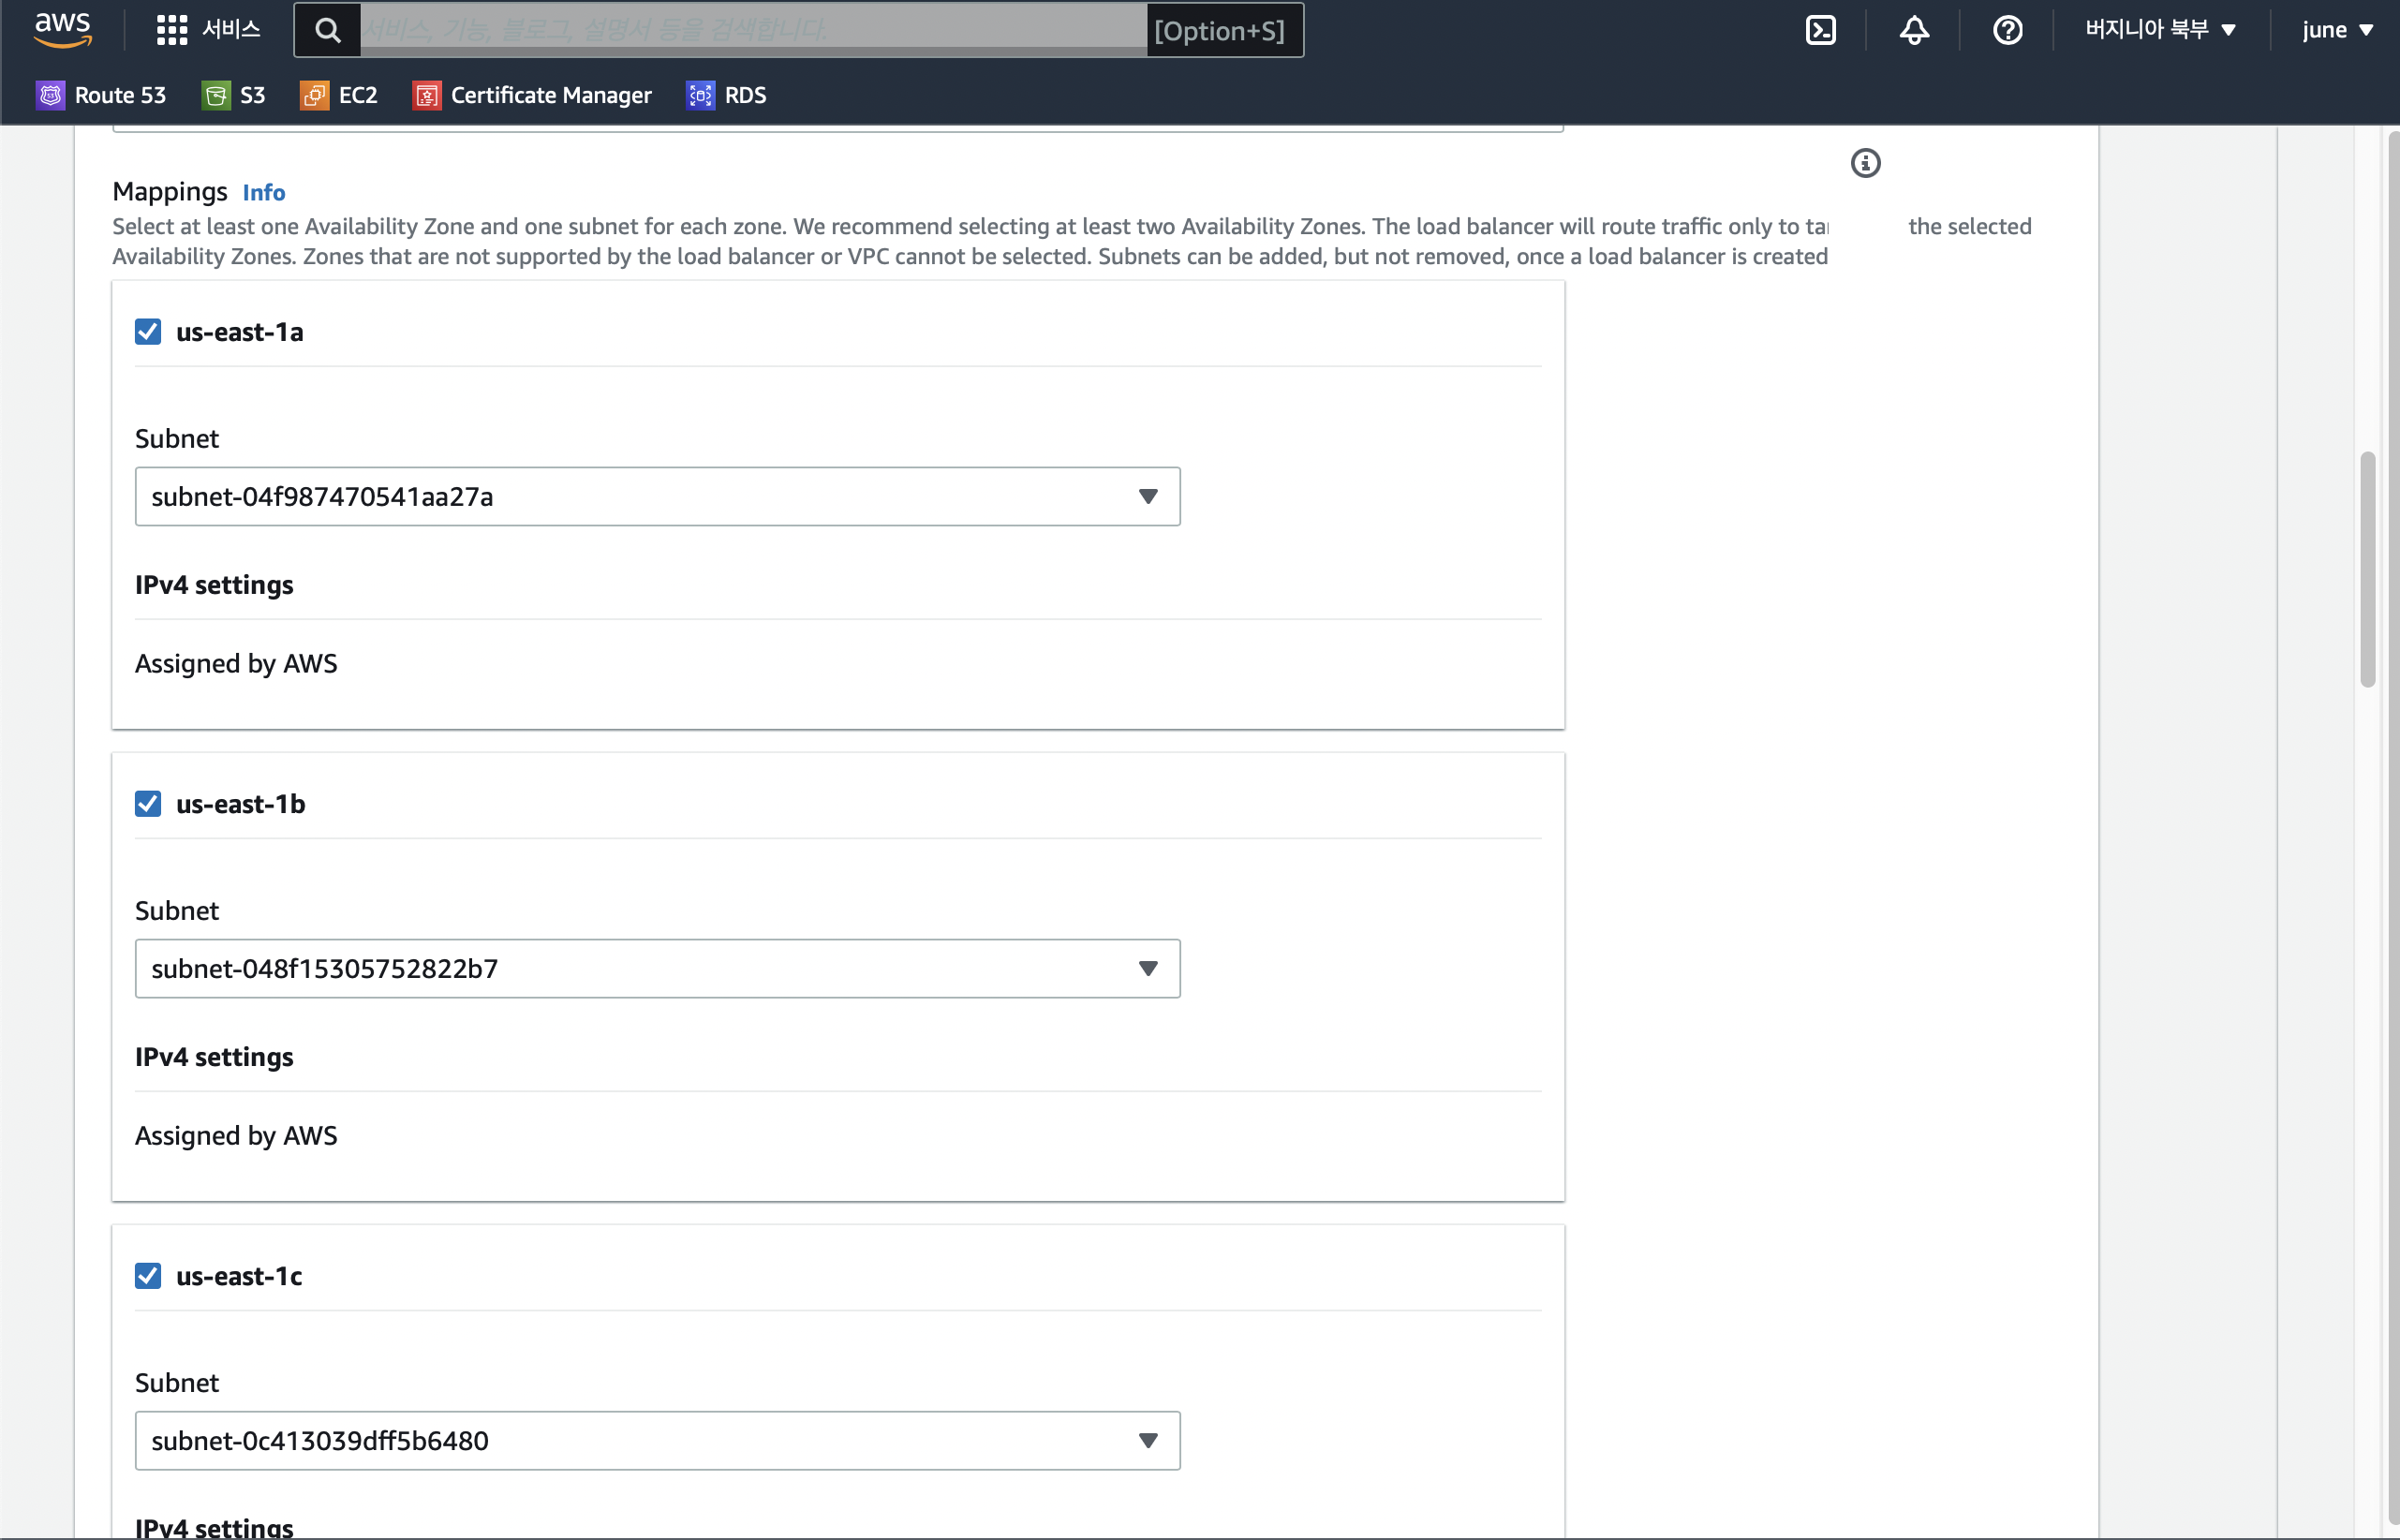Uncheck the us-east-1b availability zone

pos(148,803)
